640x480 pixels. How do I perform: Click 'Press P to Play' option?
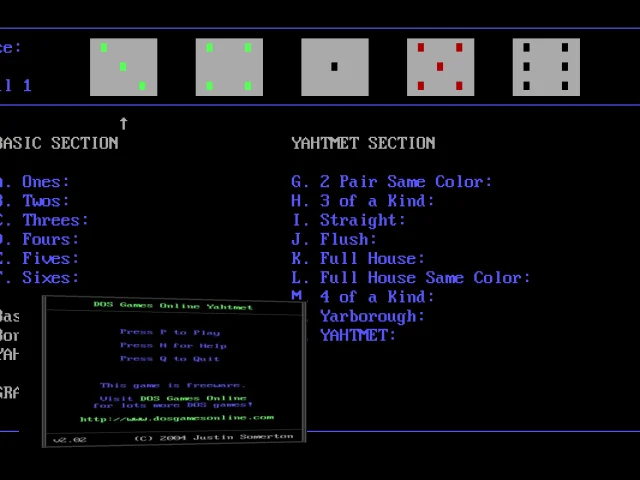click(170, 332)
